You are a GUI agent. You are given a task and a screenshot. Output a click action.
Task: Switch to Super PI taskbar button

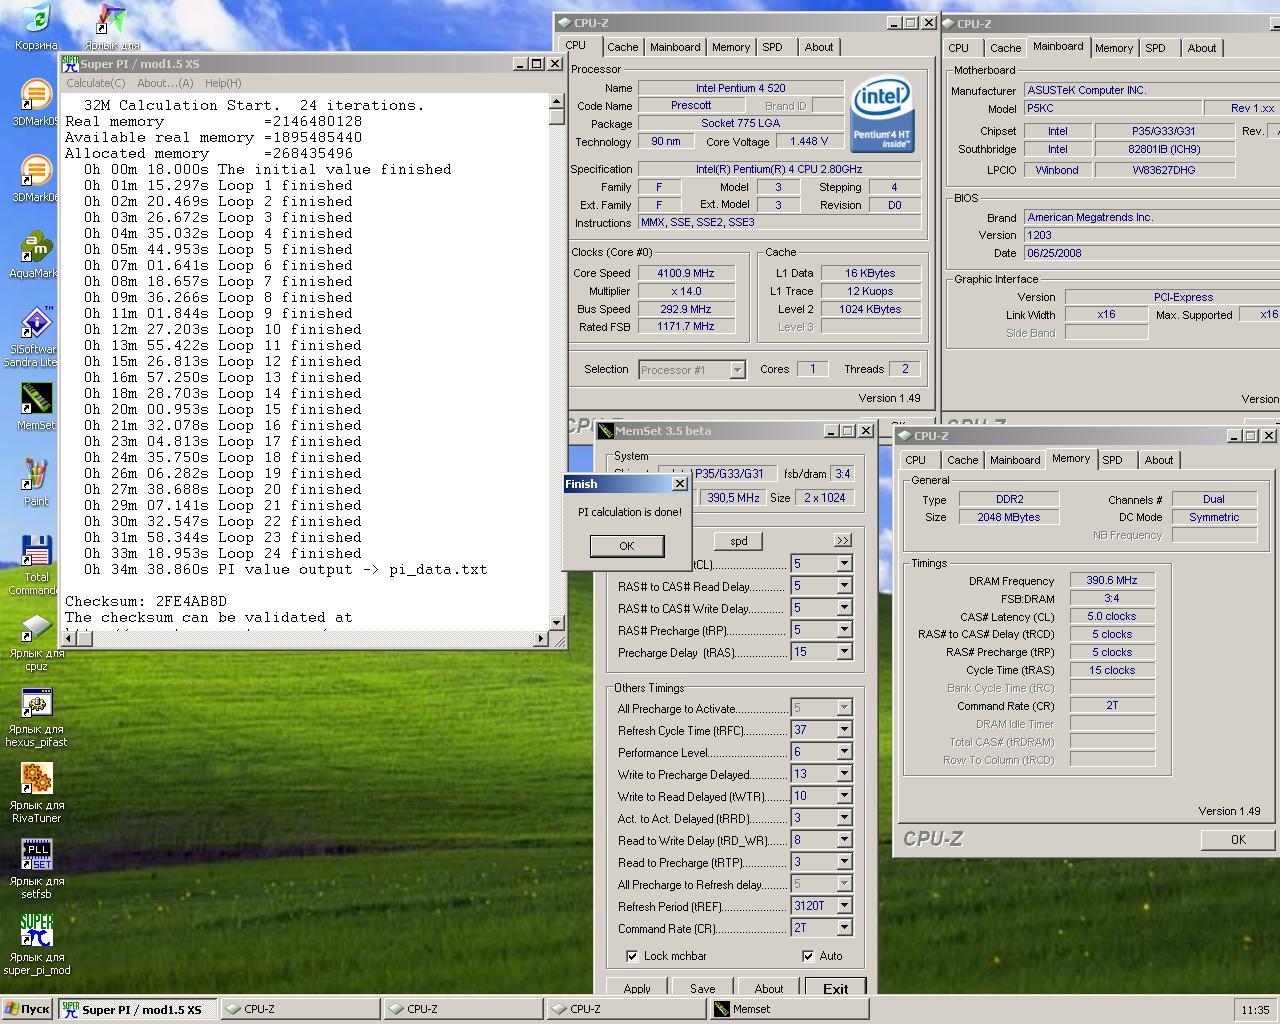click(137, 1009)
